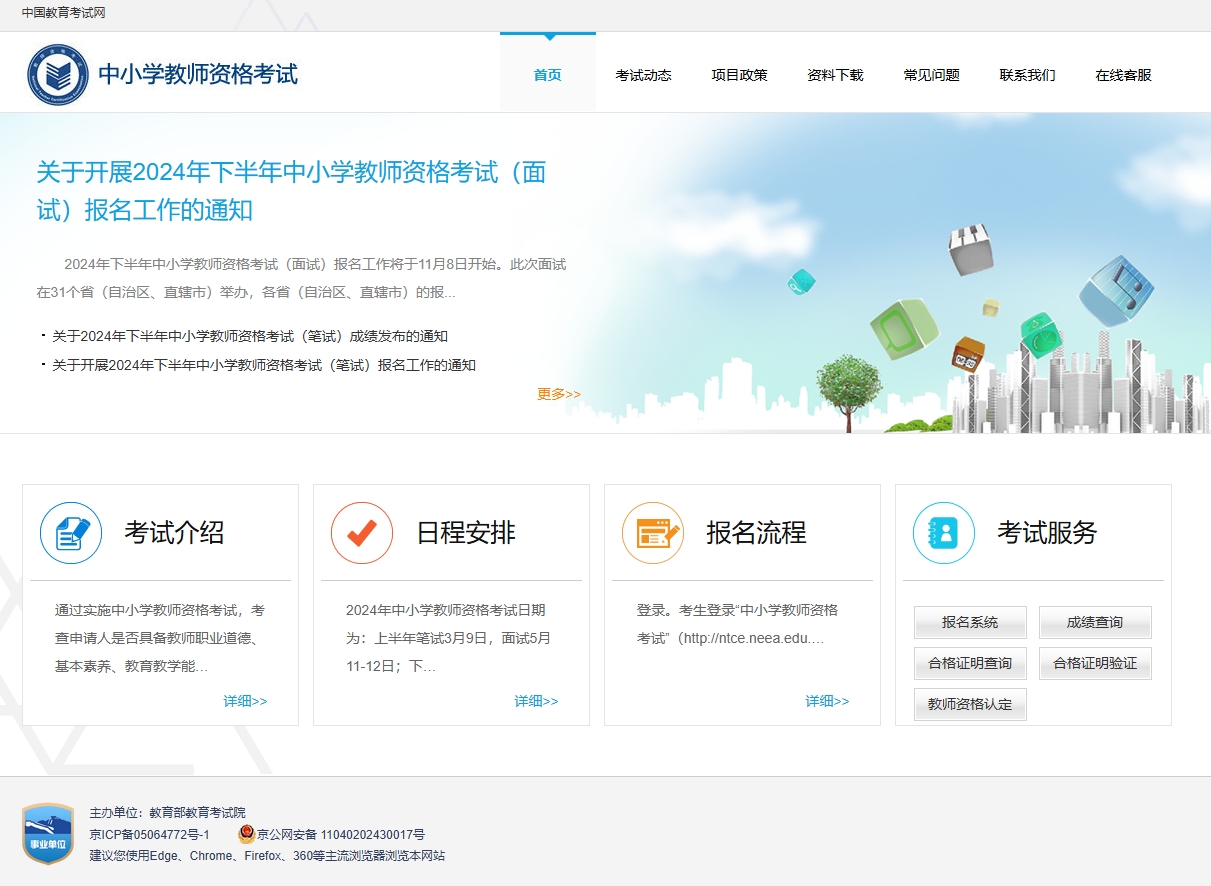This screenshot has height=886, width=1211.
Task: Click the 日程安排 checkmark icon
Action: 361,533
